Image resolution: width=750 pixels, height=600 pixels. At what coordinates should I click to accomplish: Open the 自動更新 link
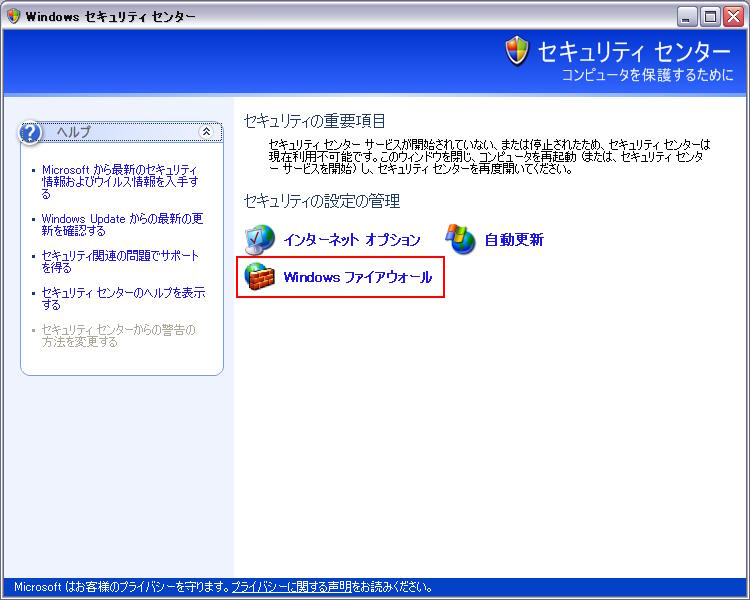514,240
